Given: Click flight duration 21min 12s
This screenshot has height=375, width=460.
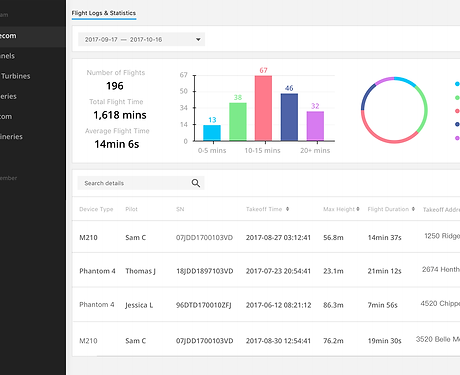Looking at the screenshot, I should point(384,271).
